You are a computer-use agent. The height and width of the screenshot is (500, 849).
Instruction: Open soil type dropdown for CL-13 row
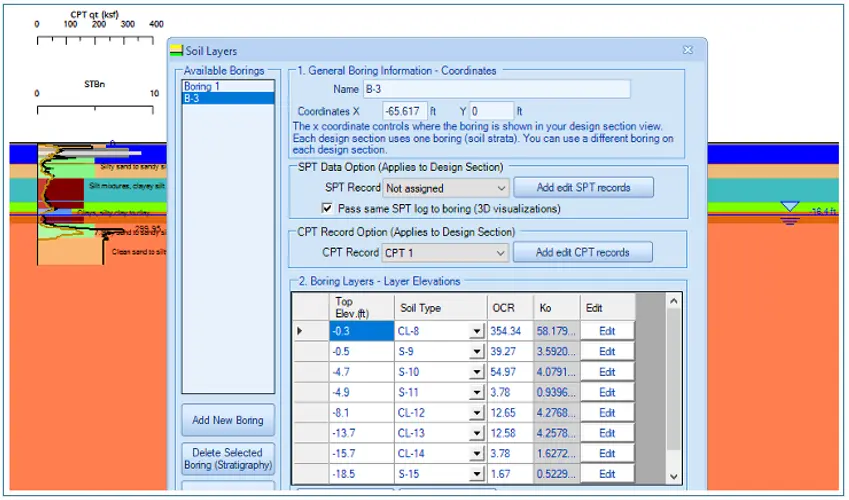coord(476,433)
